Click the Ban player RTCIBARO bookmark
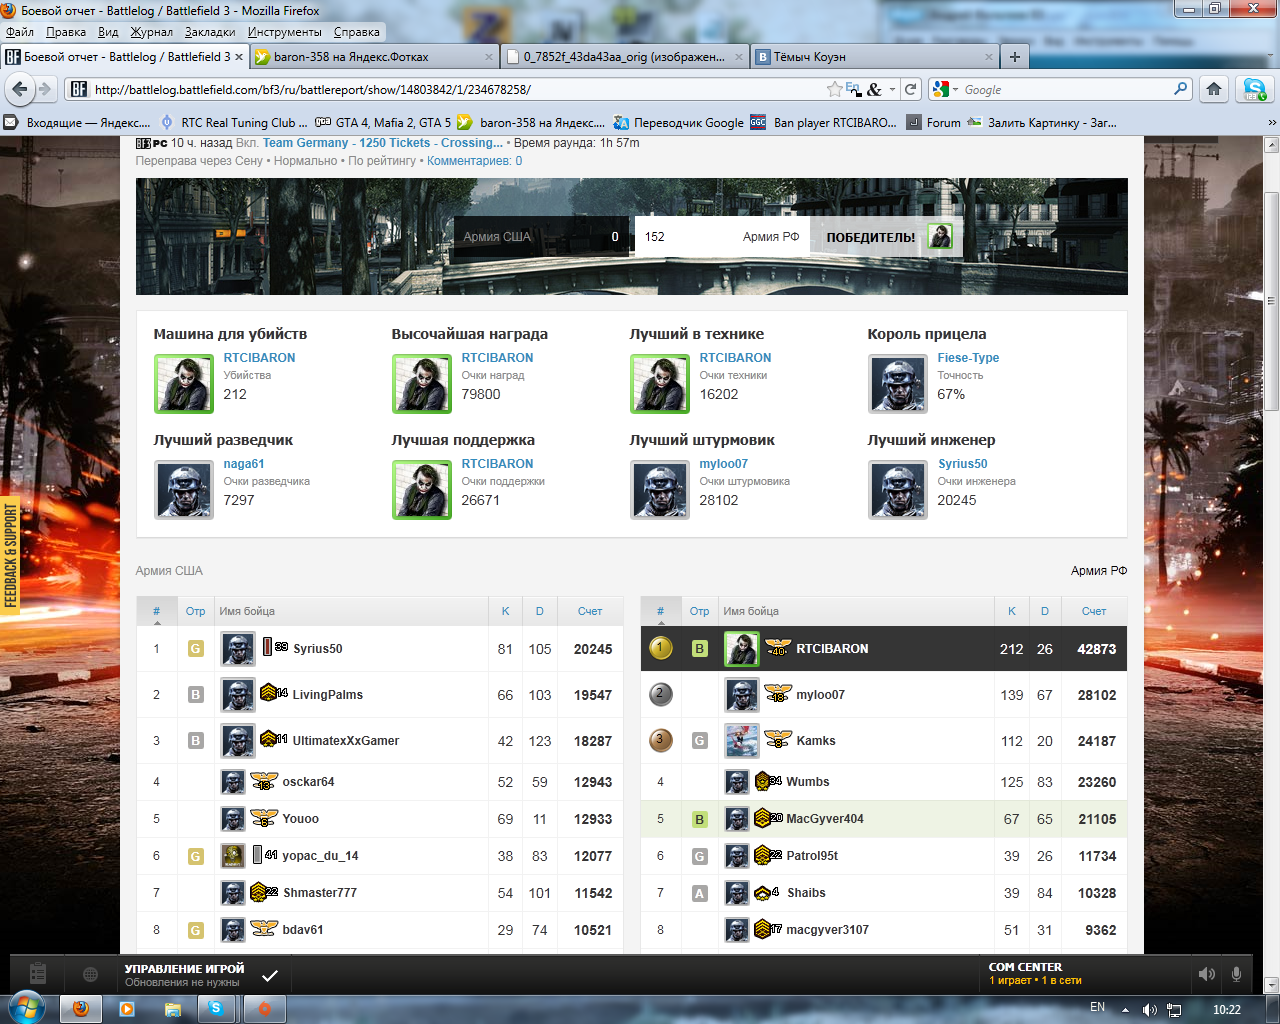Screen dimensions: 1280x1024 [x=824, y=123]
